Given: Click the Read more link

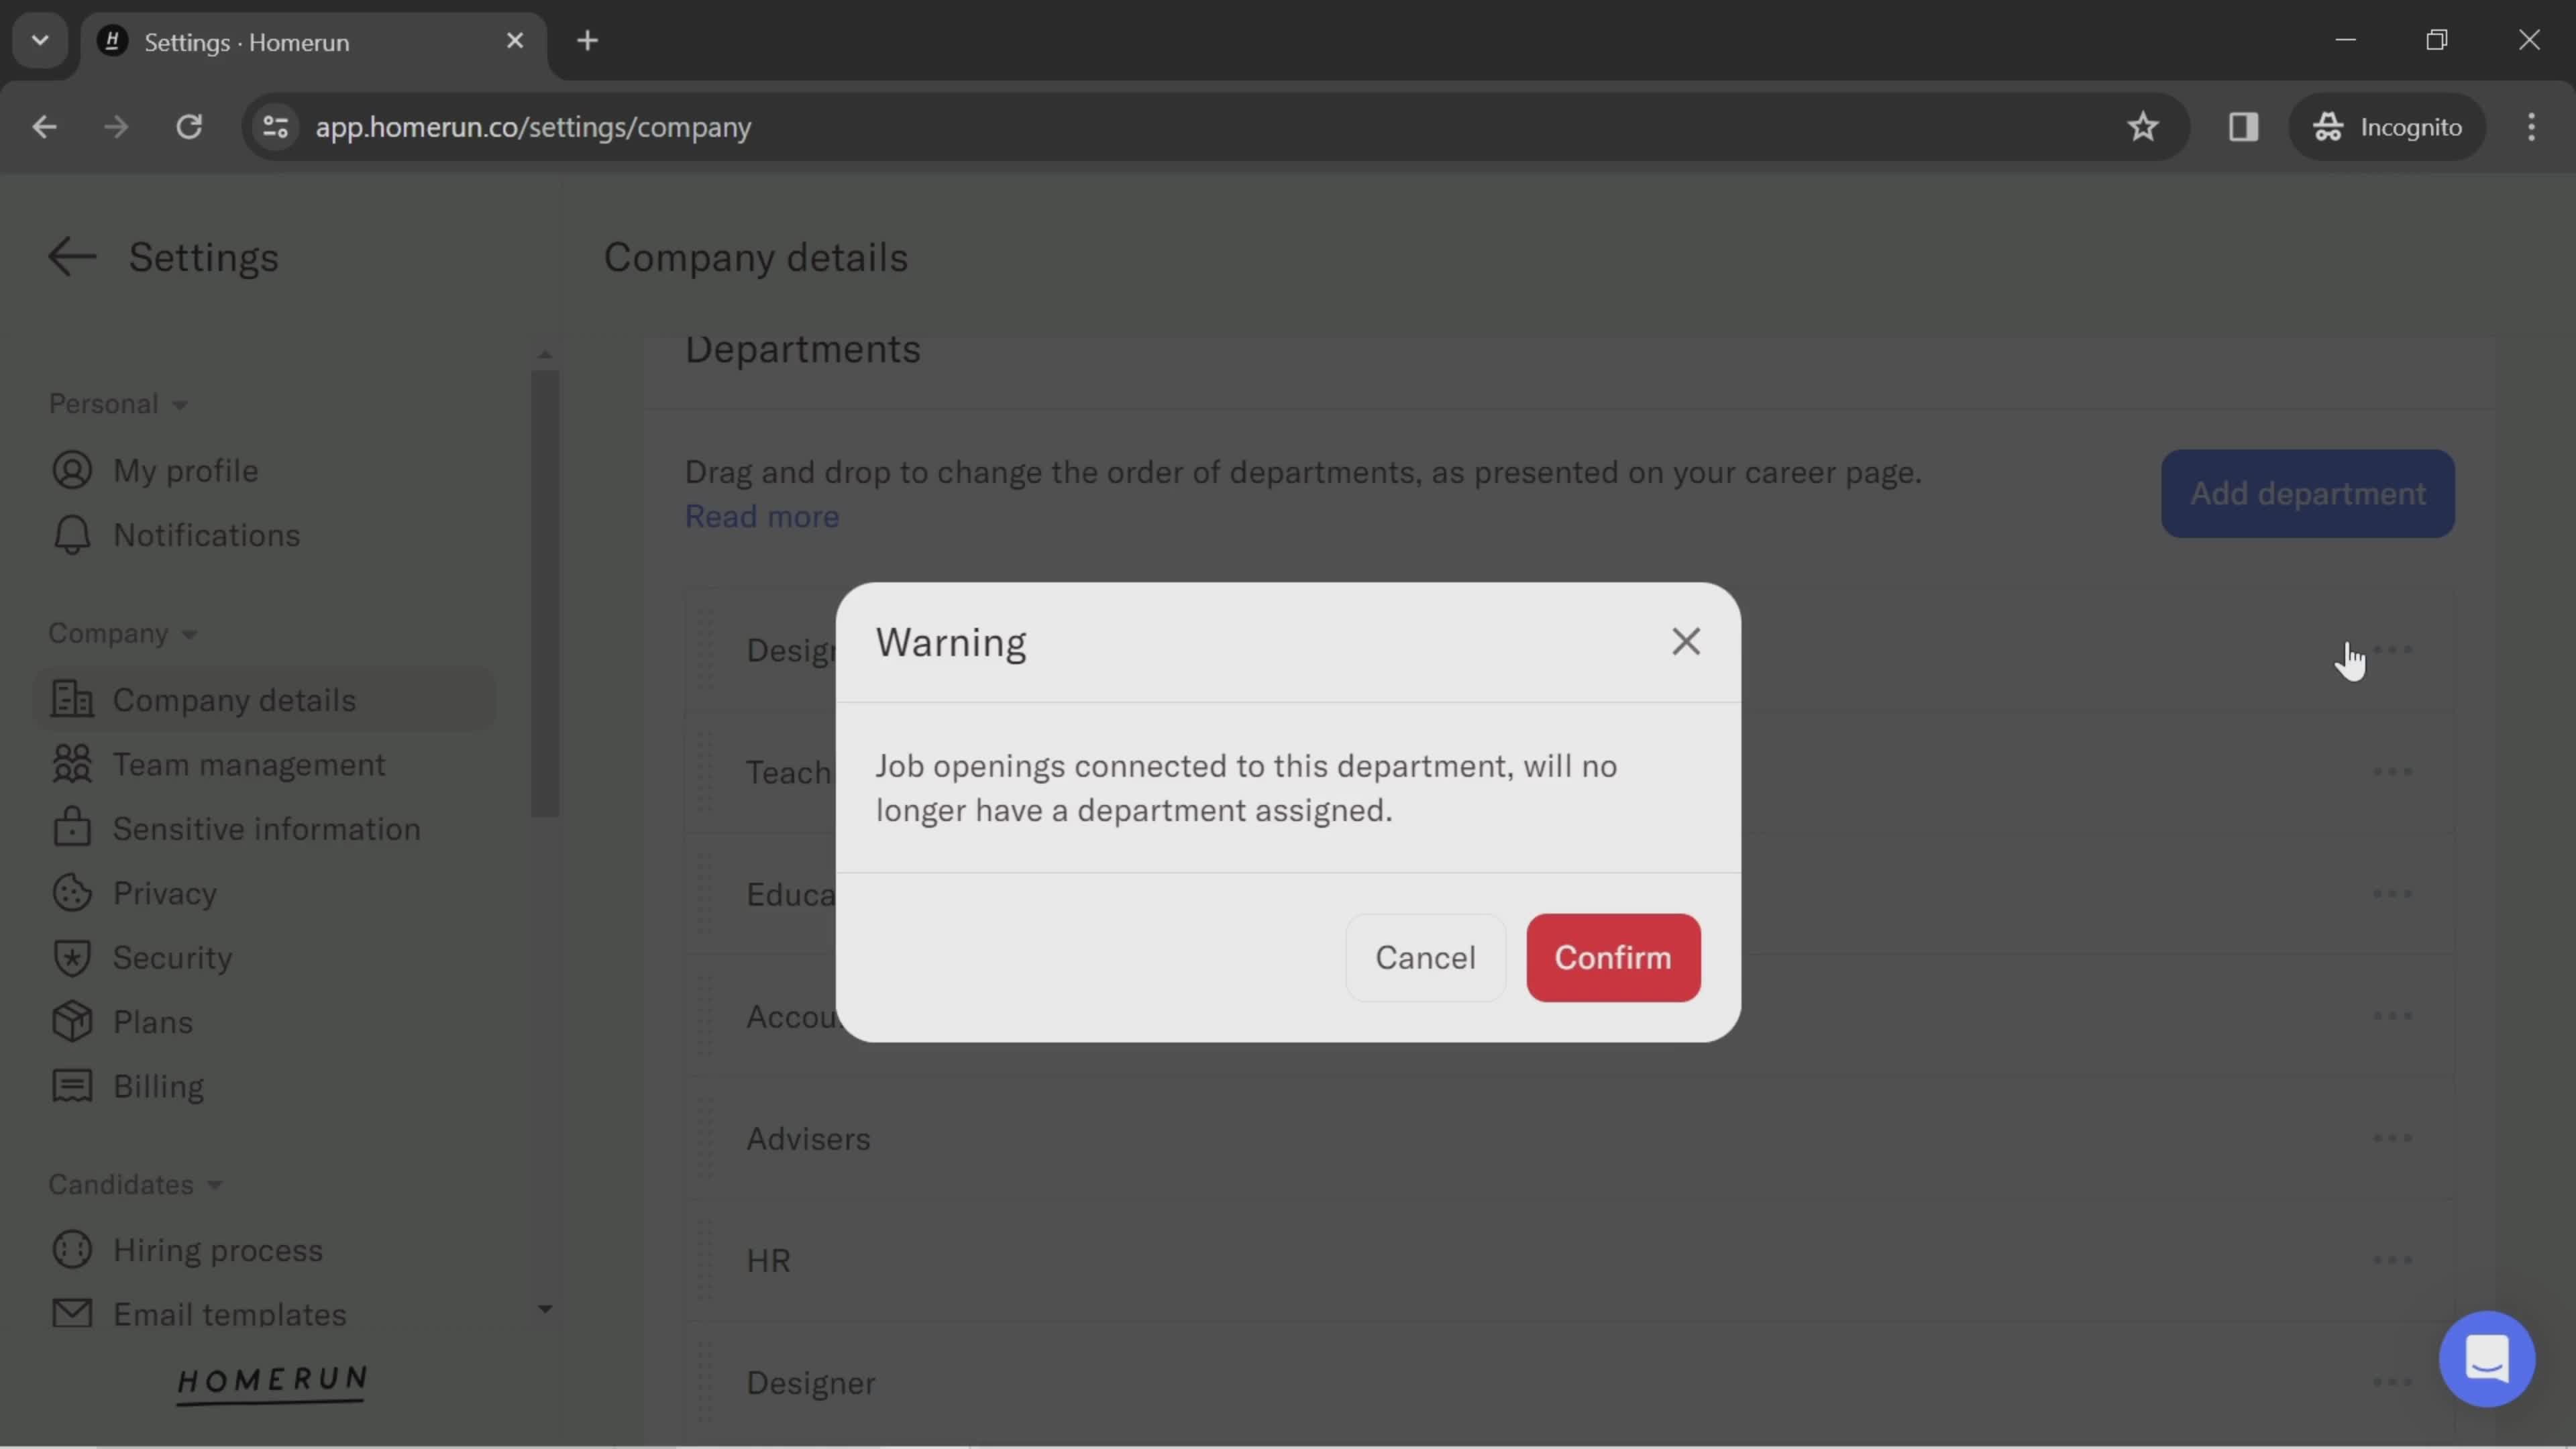Looking at the screenshot, I should [761, 515].
